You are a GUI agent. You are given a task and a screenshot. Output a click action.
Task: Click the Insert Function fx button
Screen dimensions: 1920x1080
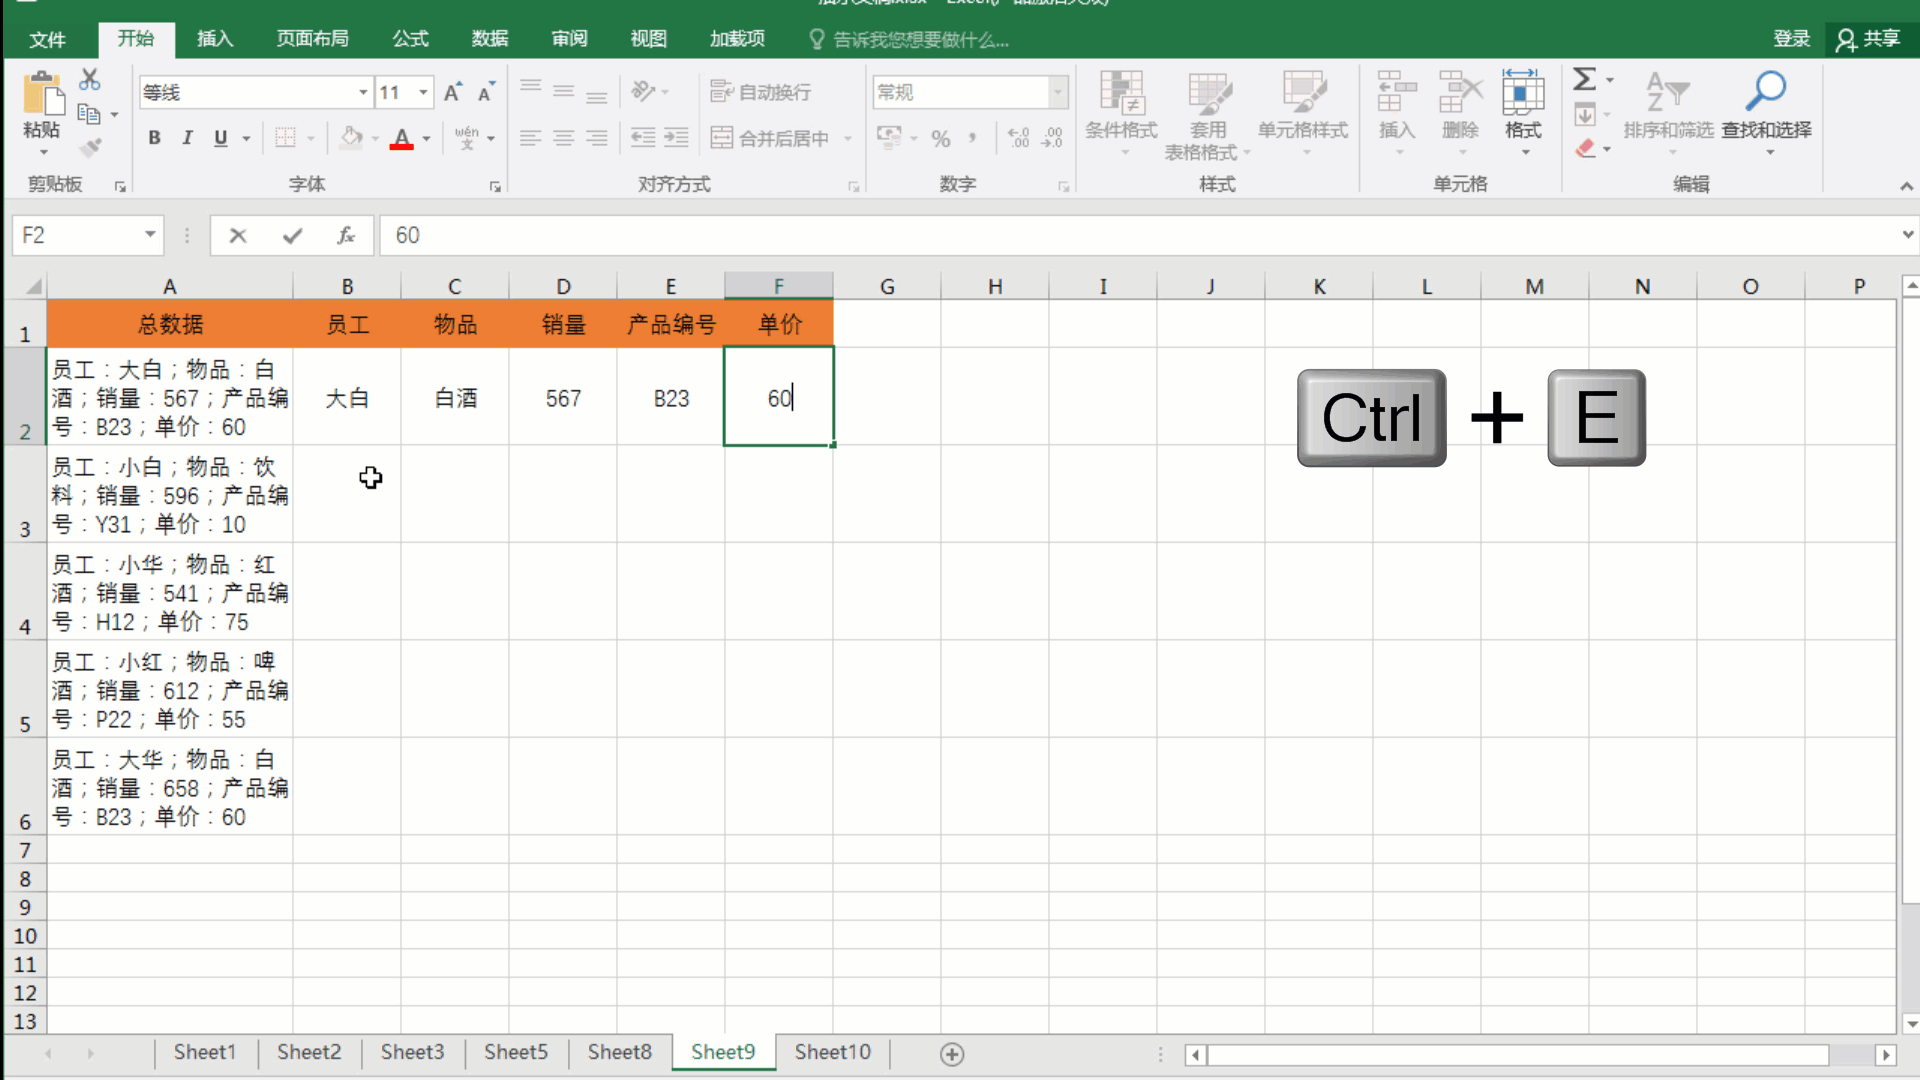point(346,235)
